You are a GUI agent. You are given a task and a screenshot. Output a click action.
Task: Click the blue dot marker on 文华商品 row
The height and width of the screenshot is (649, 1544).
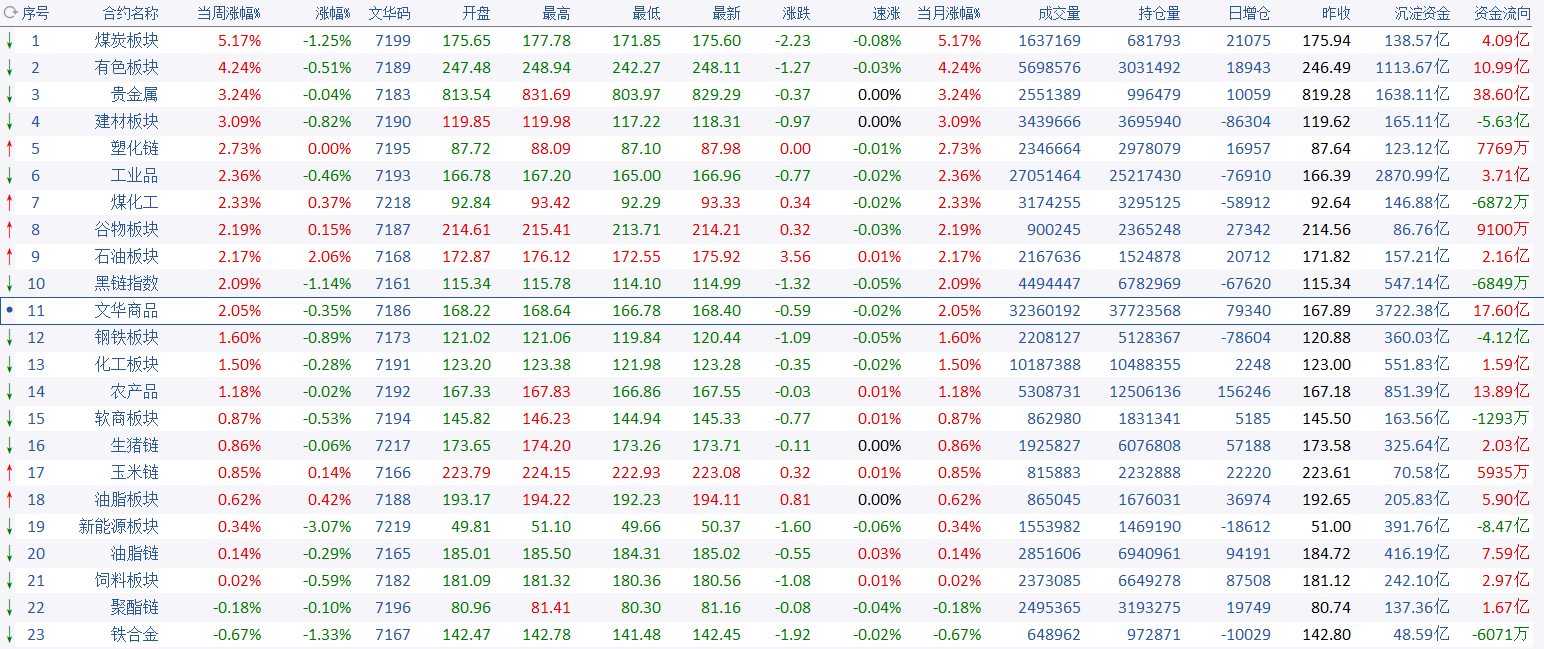click(9, 311)
